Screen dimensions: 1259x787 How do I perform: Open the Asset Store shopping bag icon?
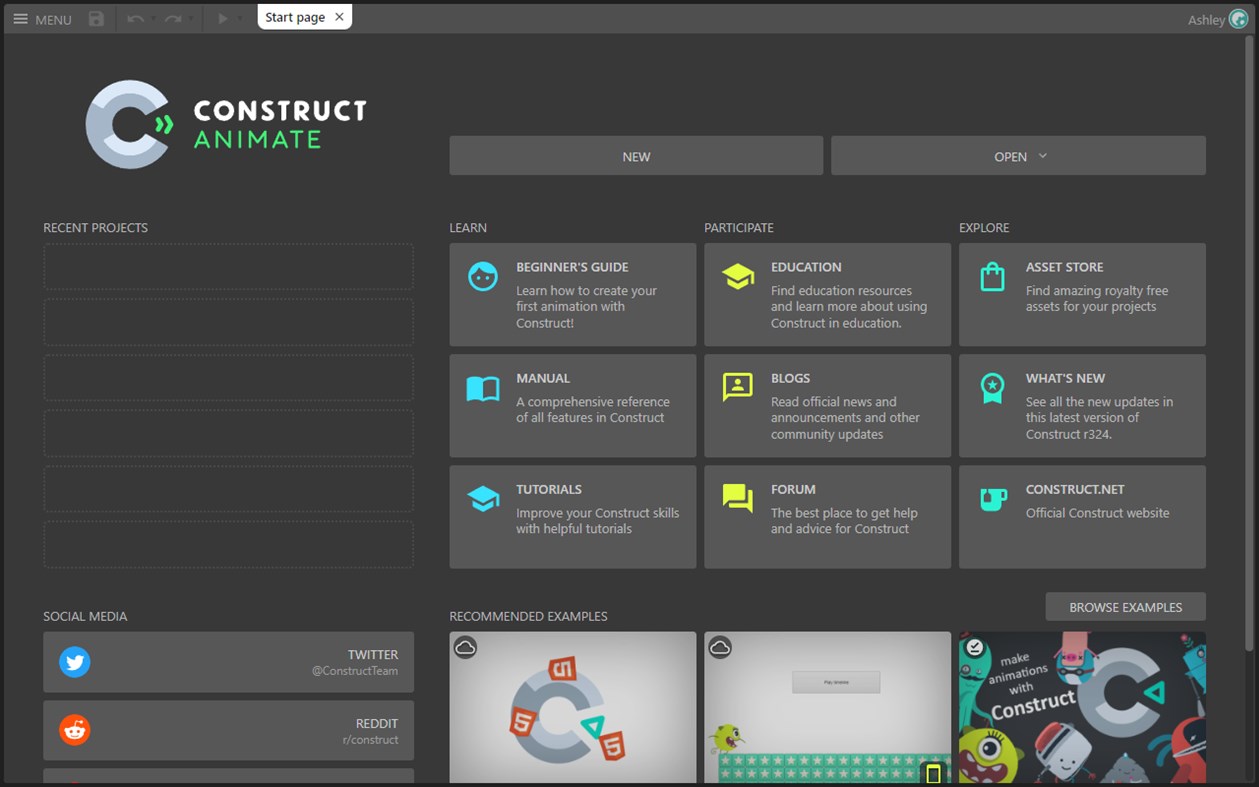click(992, 276)
